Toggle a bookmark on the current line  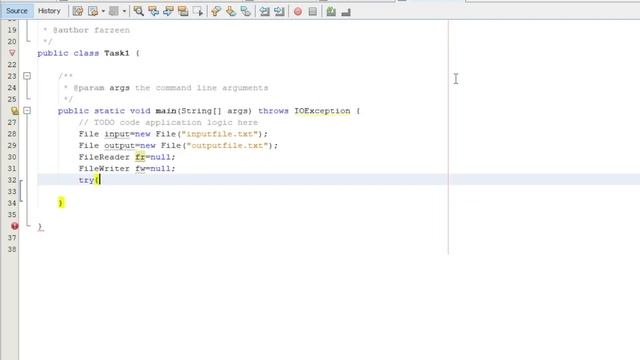tap(245, 11)
